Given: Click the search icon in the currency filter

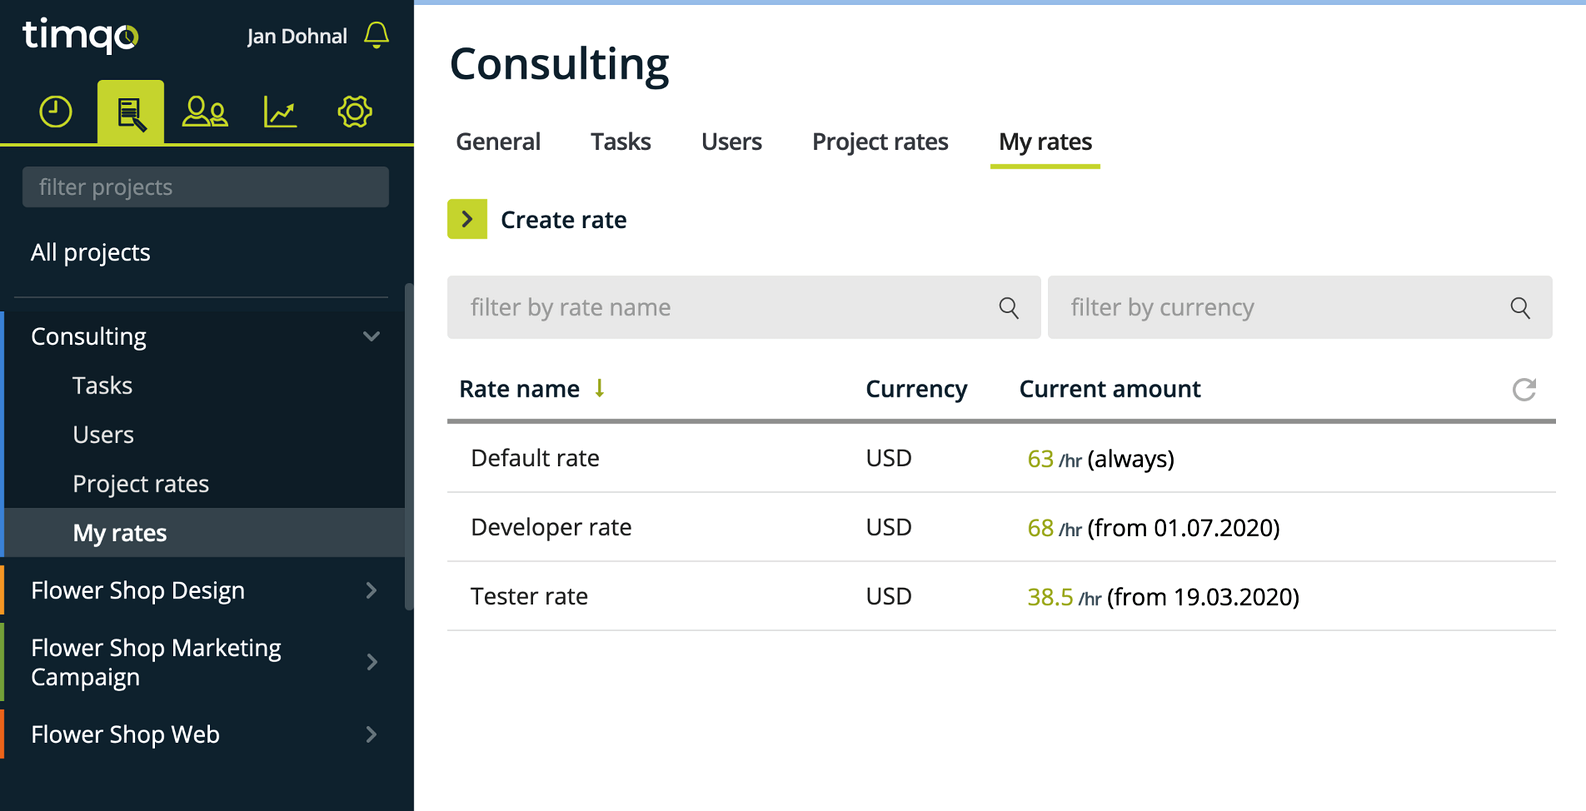Looking at the screenshot, I should point(1520,308).
